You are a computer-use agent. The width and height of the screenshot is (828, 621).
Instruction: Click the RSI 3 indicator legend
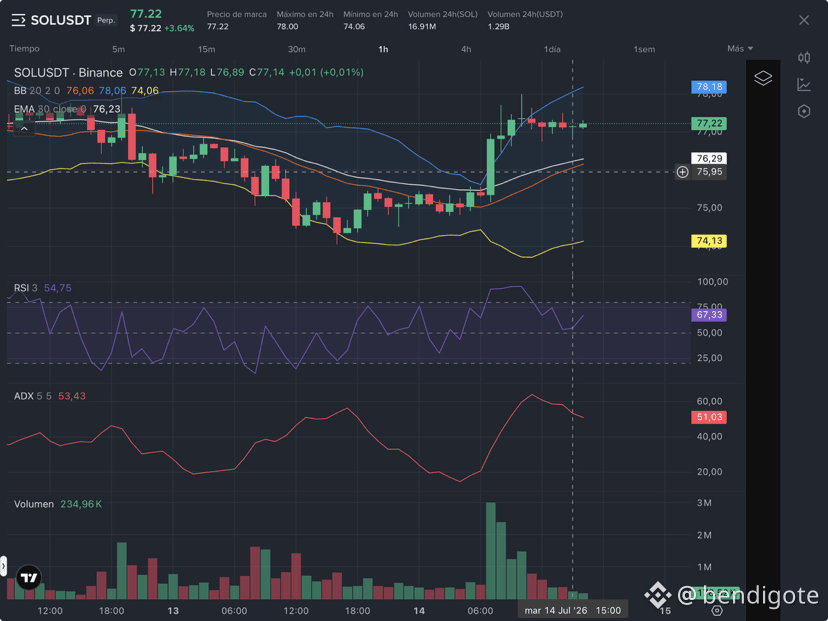25,288
